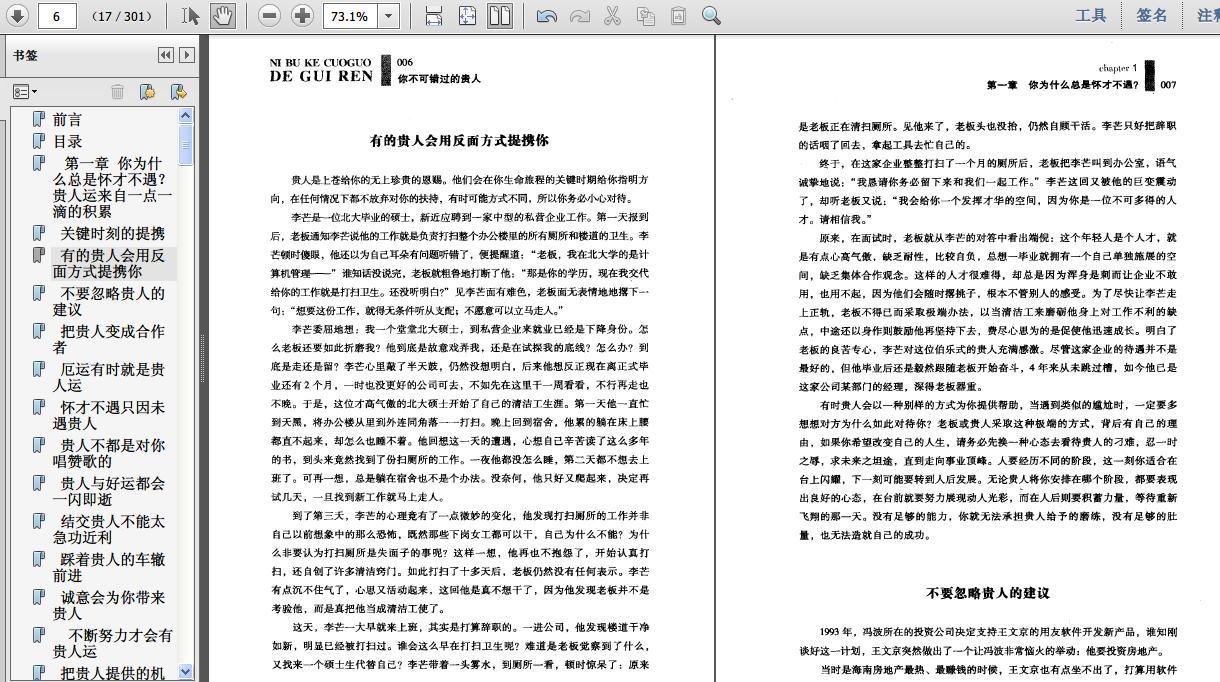1220x682 pixels.
Task: Create a new bookmark icon
Action: tap(147, 92)
